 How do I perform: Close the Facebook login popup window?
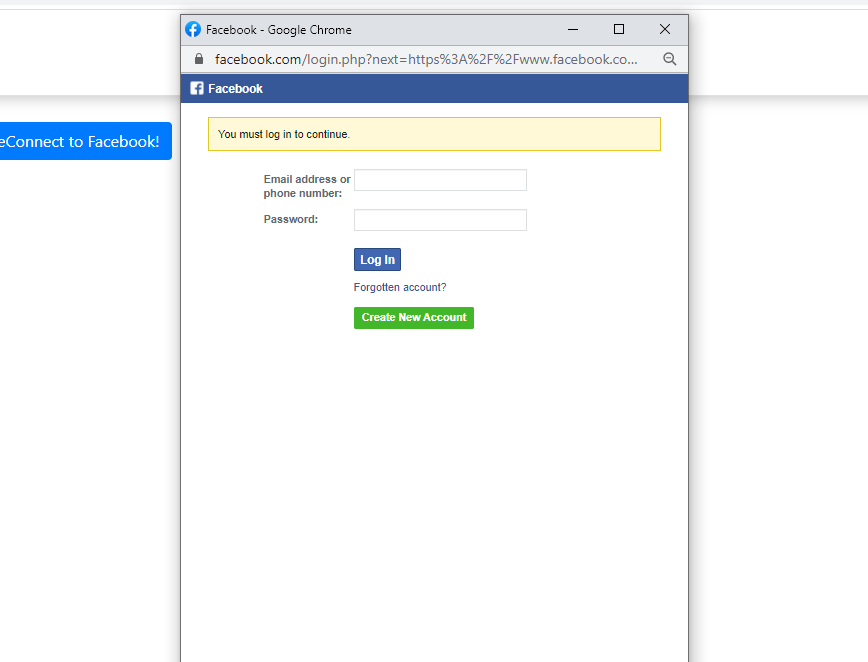pyautogui.click(x=665, y=29)
